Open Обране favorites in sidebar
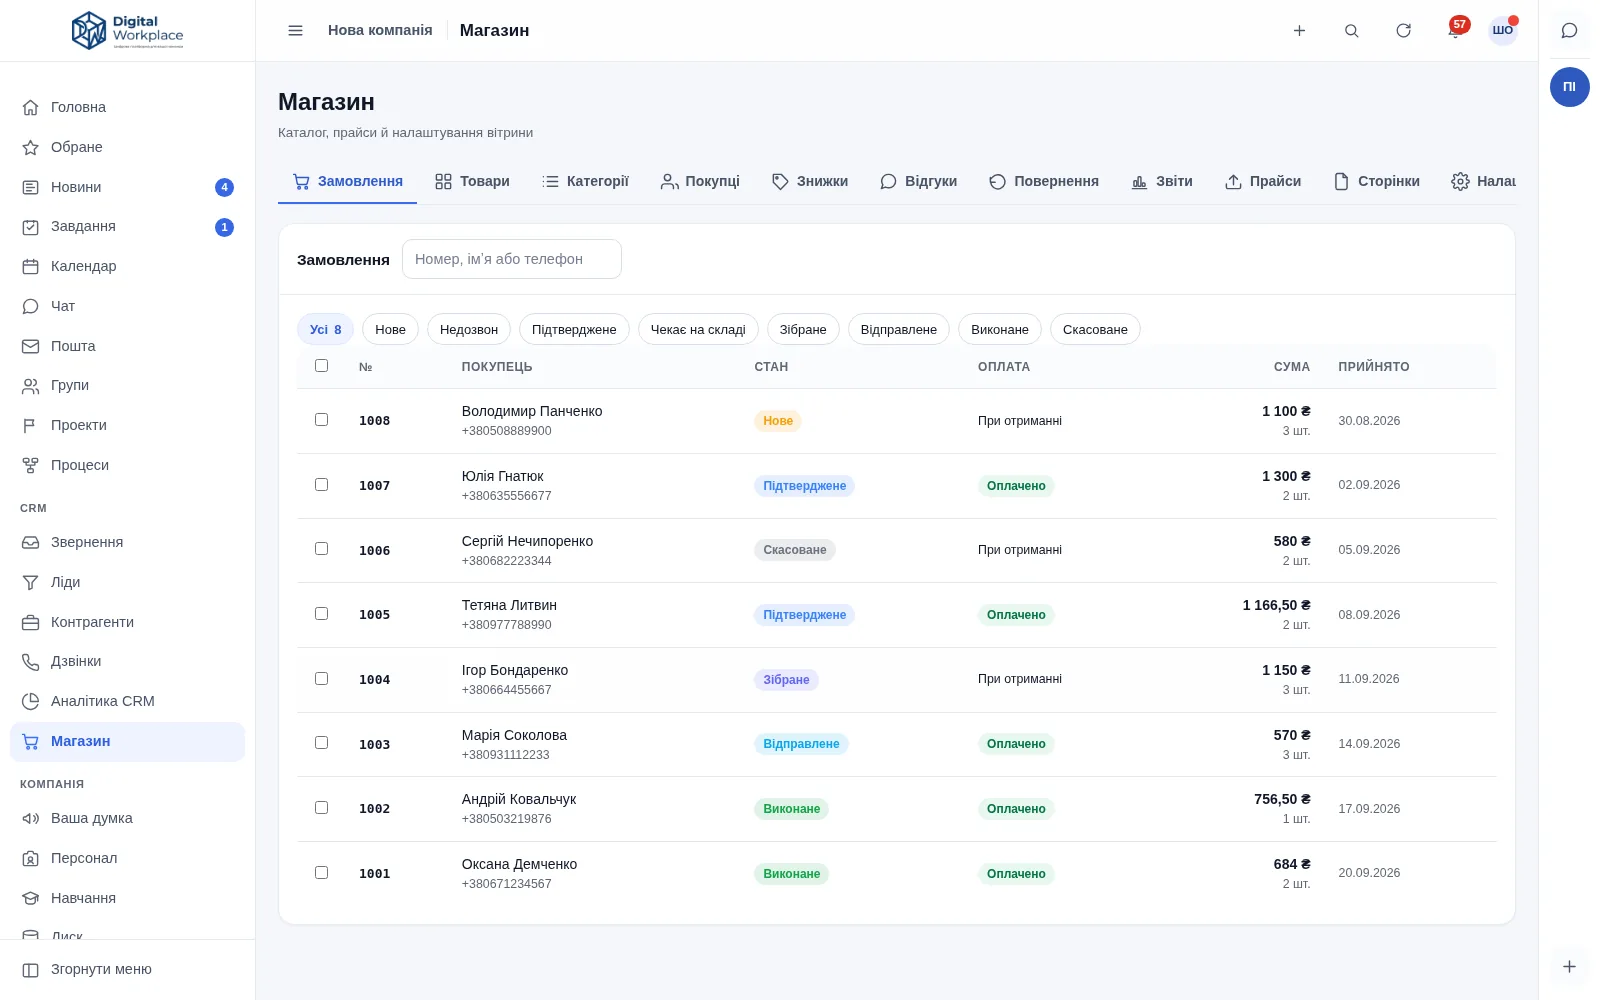The height and width of the screenshot is (1000, 1600). (127, 147)
